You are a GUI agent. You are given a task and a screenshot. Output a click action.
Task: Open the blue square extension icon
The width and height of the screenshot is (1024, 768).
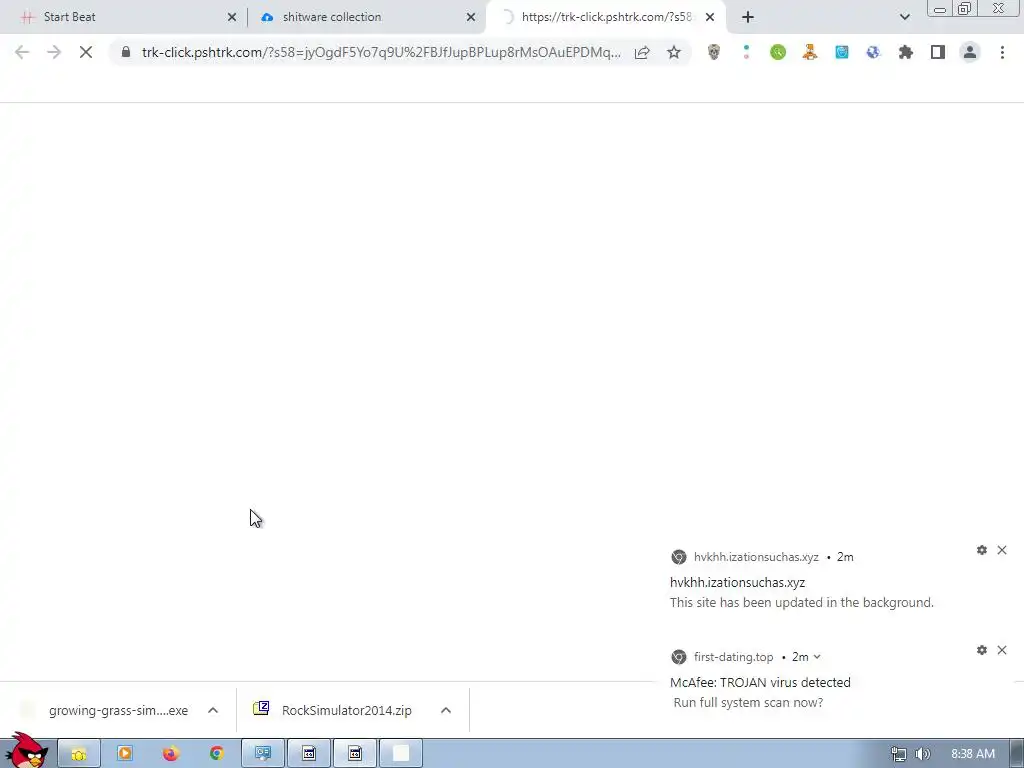point(842,52)
